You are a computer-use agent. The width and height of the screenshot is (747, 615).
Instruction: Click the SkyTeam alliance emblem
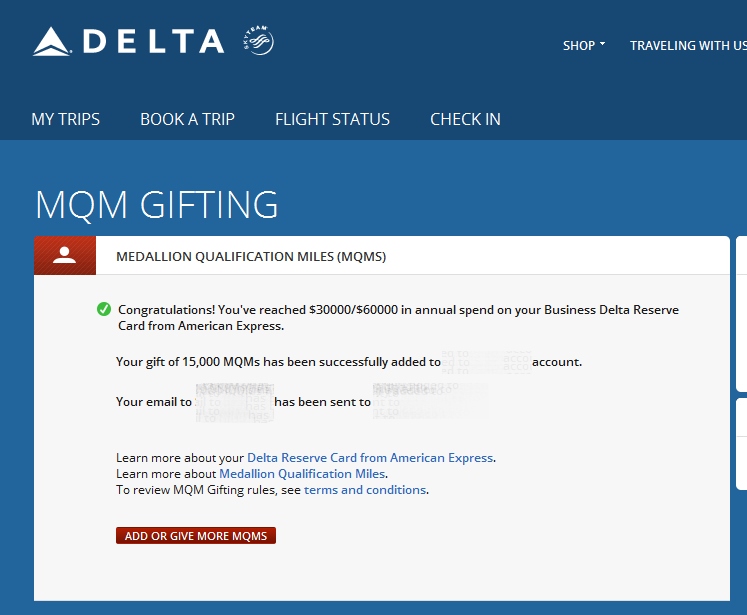click(258, 41)
